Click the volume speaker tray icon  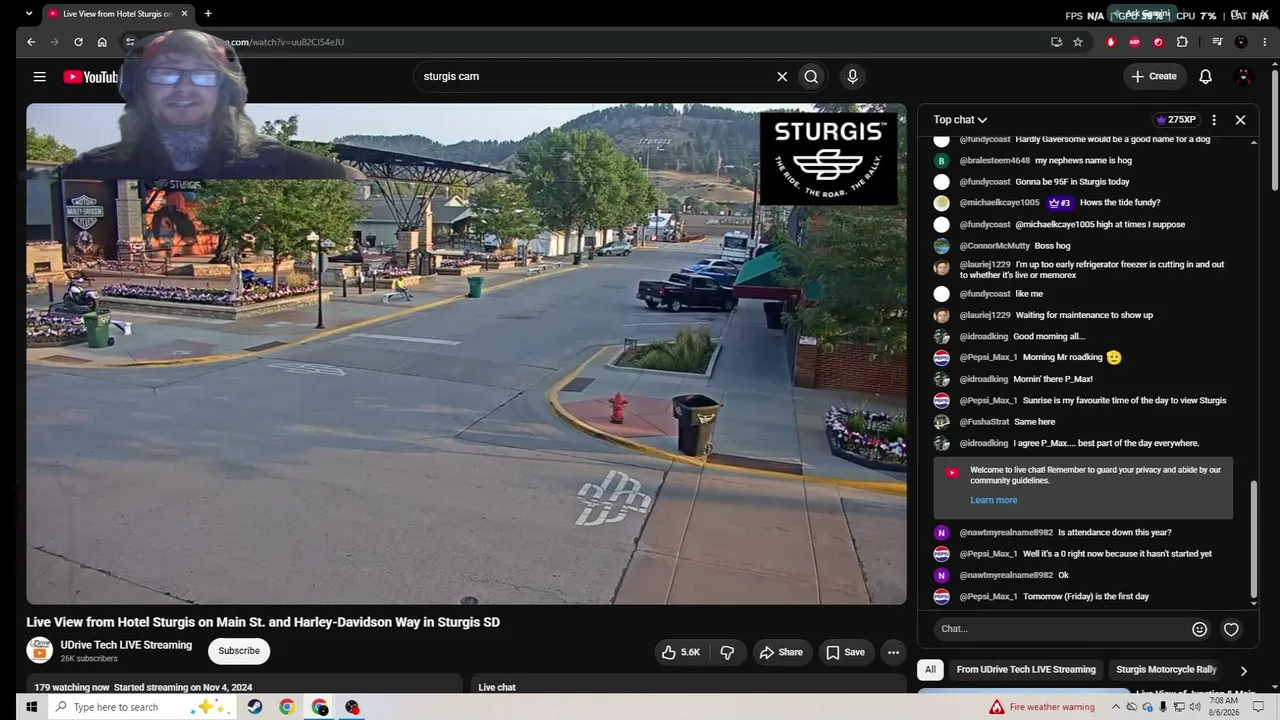click(1193, 707)
